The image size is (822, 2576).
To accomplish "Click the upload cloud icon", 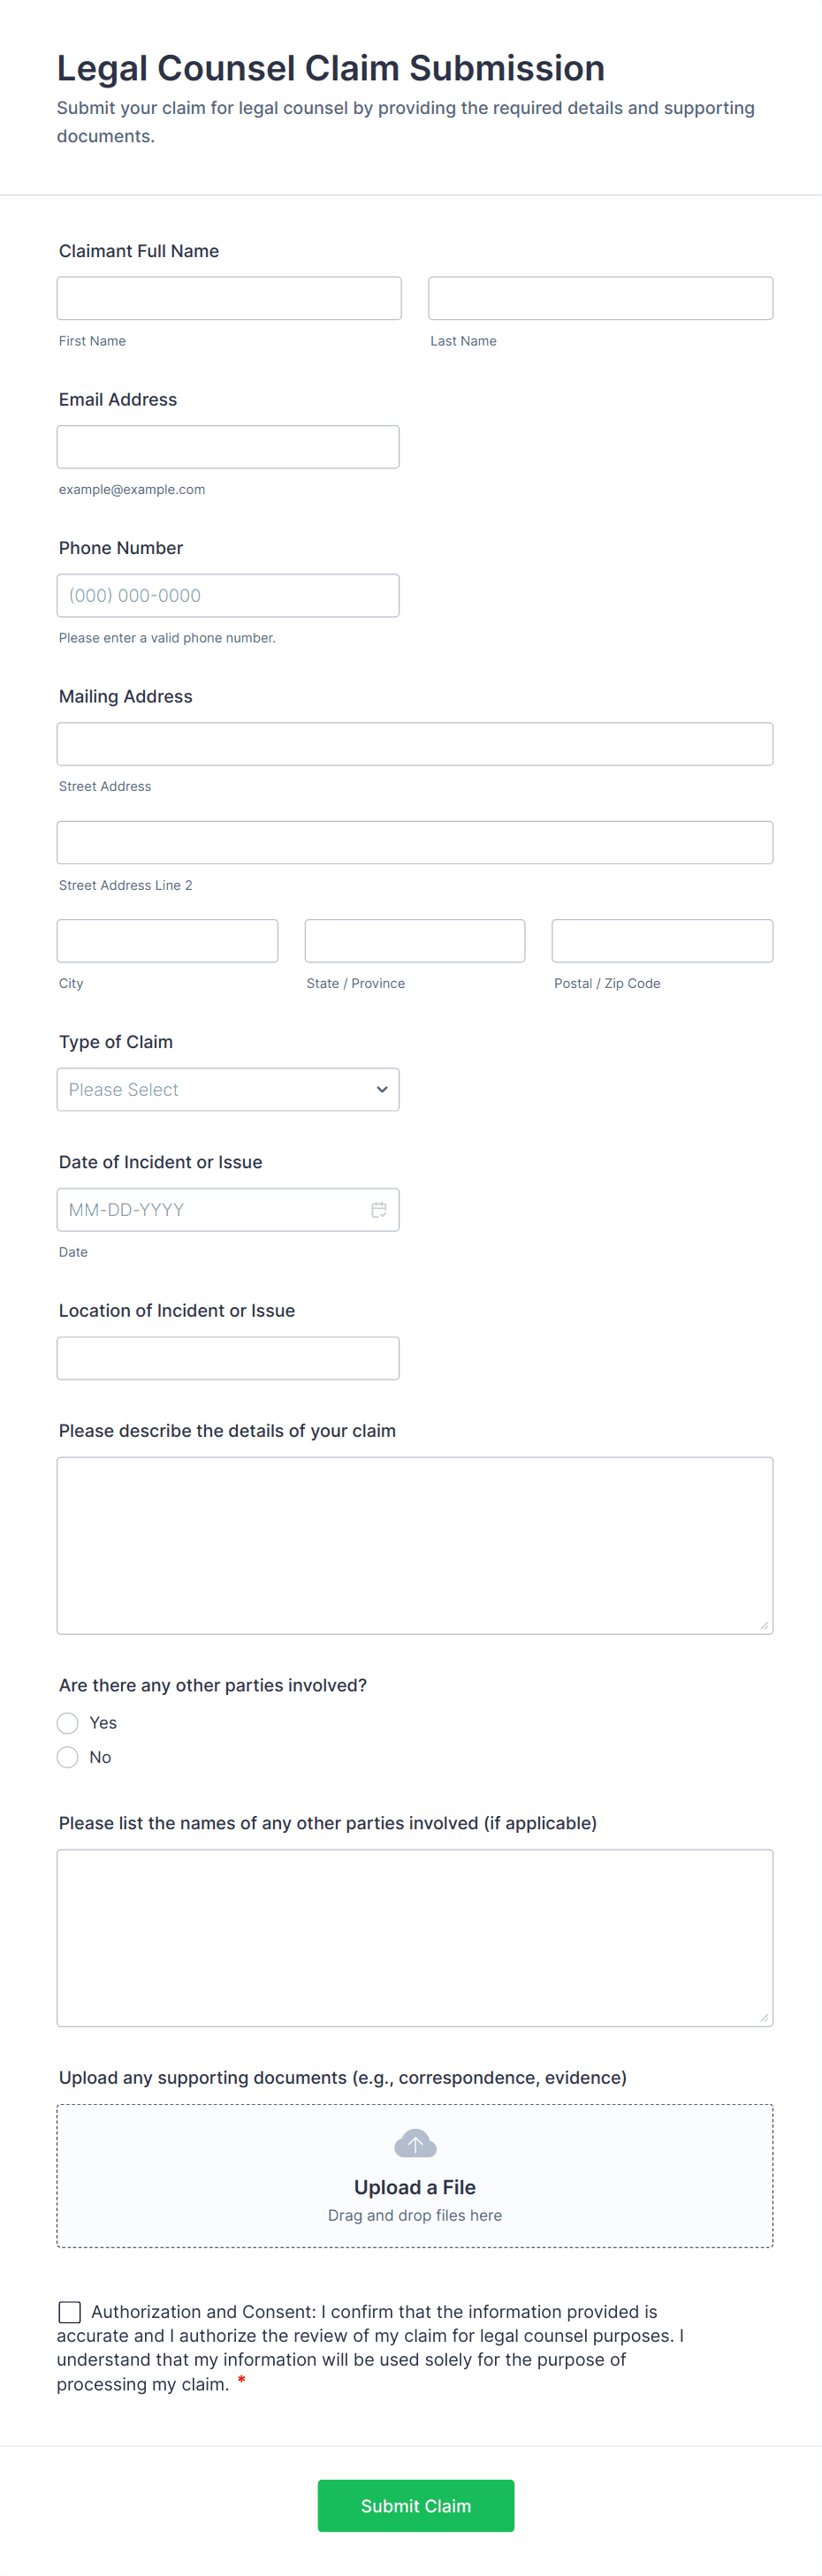I will pyautogui.click(x=414, y=2143).
